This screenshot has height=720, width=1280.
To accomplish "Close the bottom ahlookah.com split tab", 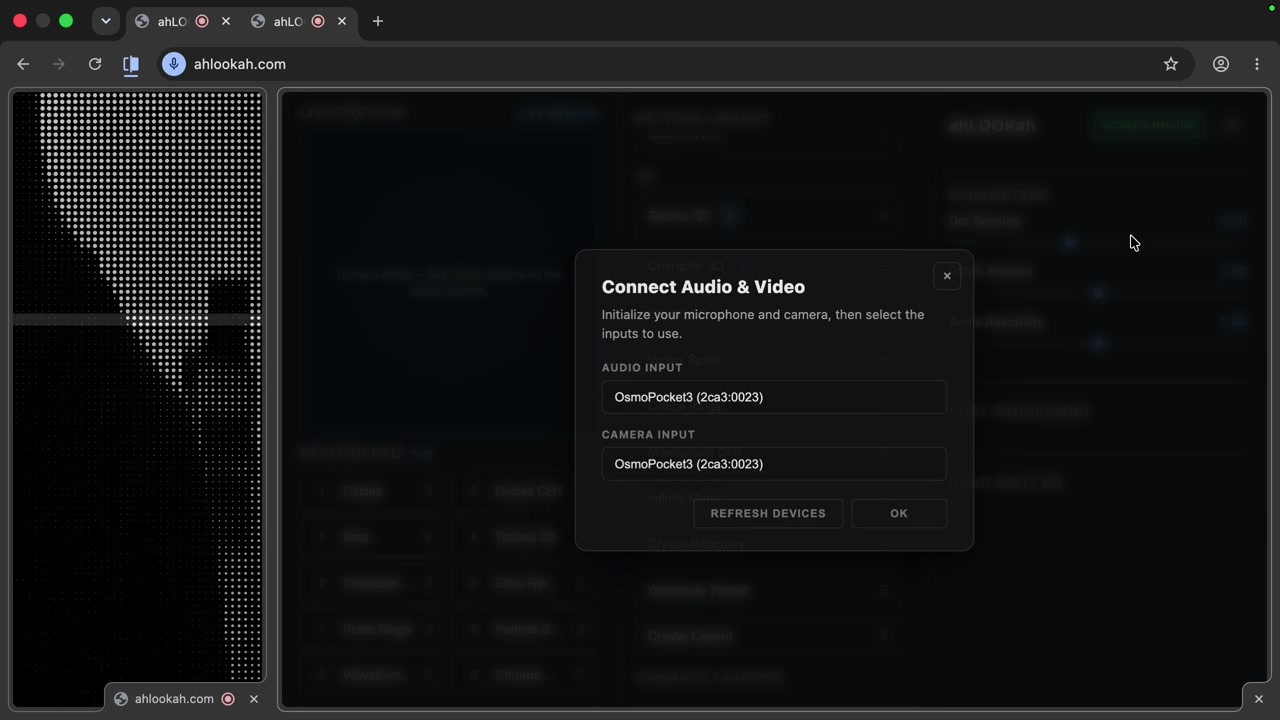I will (x=254, y=699).
